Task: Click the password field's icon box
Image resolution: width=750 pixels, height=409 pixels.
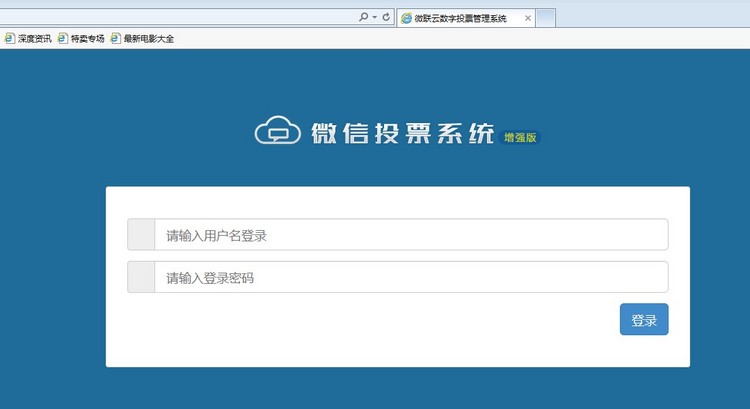Action: 141,277
